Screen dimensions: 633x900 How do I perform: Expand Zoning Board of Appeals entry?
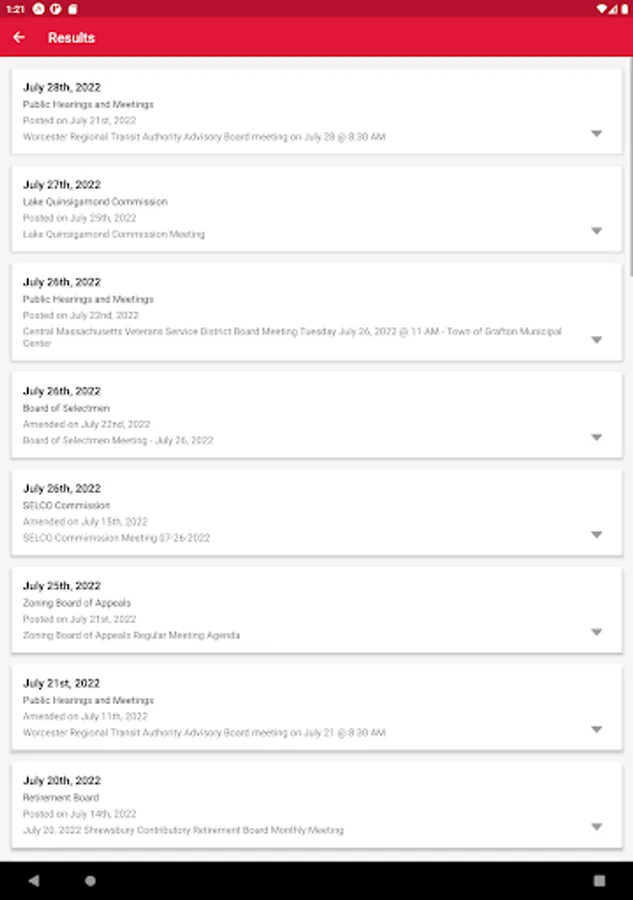click(596, 632)
